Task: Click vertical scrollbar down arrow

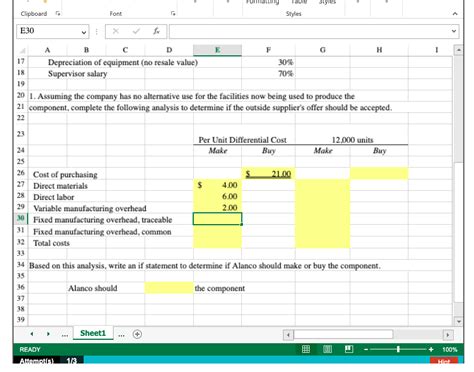Action: pyautogui.click(x=459, y=322)
